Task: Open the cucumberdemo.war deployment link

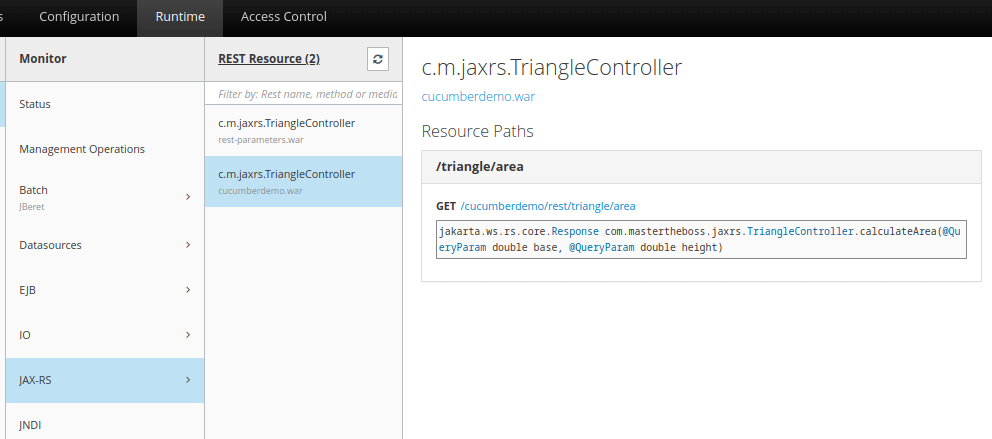Action: point(478,97)
